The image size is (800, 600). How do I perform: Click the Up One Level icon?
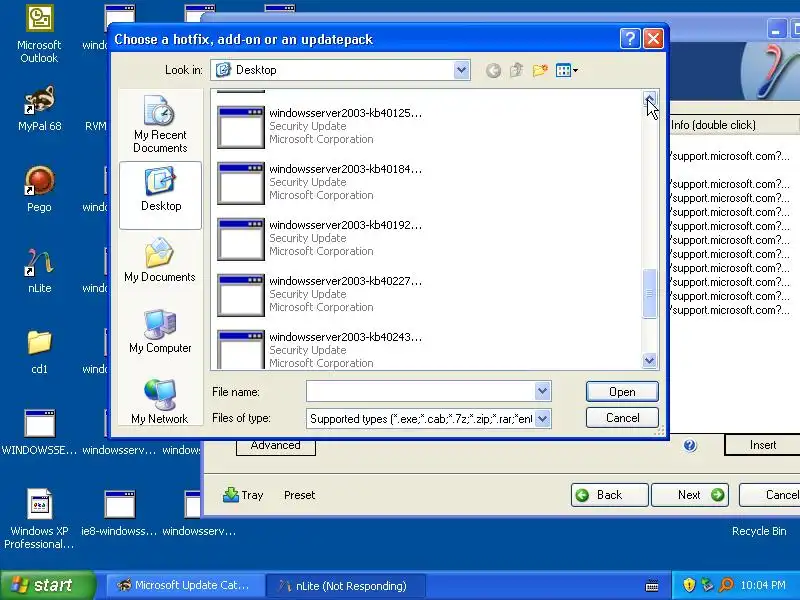click(516, 70)
